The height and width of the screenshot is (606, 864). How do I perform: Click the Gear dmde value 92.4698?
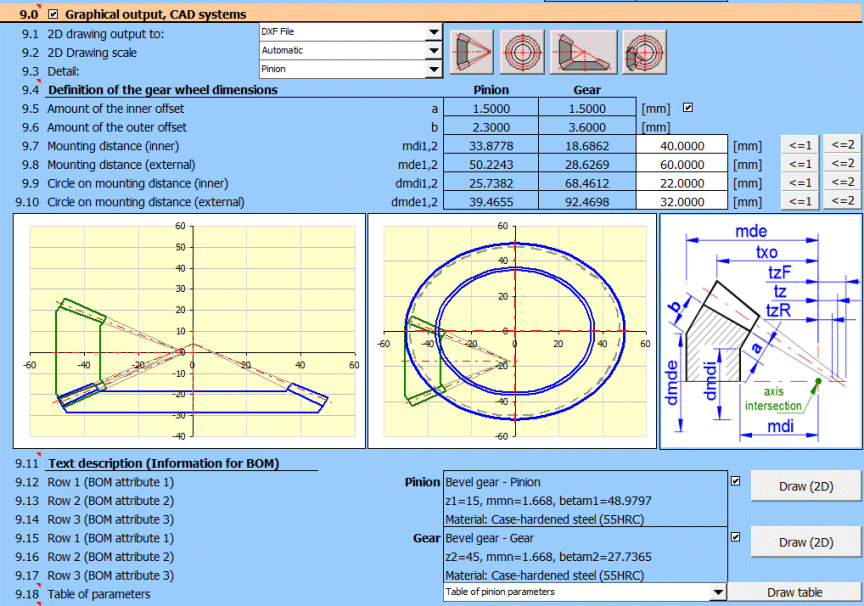587,202
